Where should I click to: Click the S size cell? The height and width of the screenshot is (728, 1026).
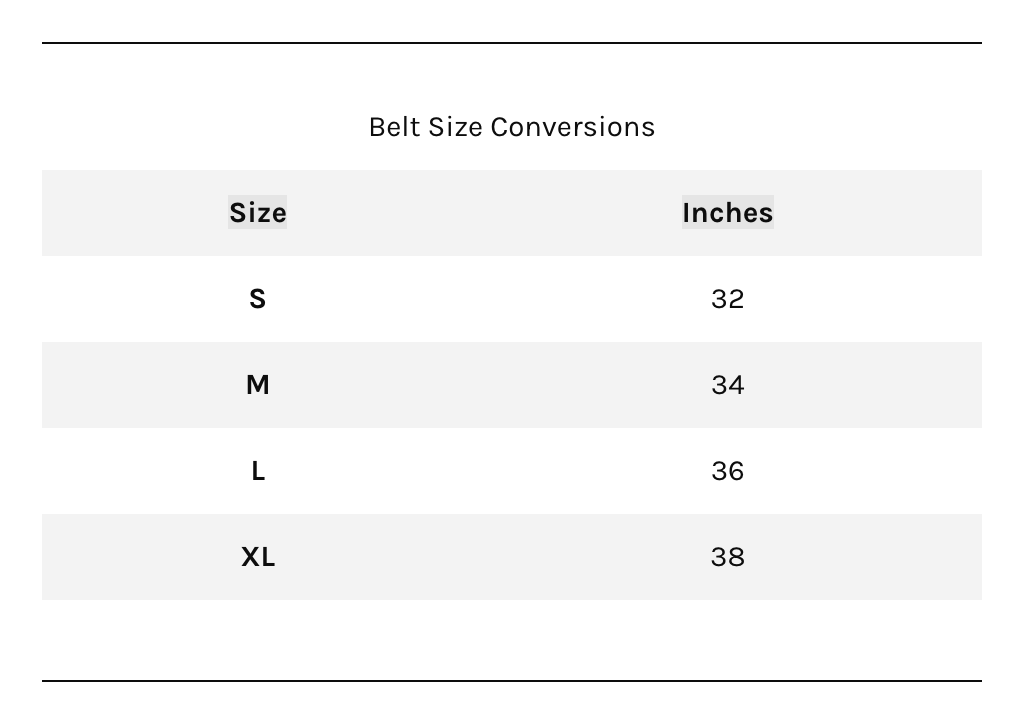point(257,299)
